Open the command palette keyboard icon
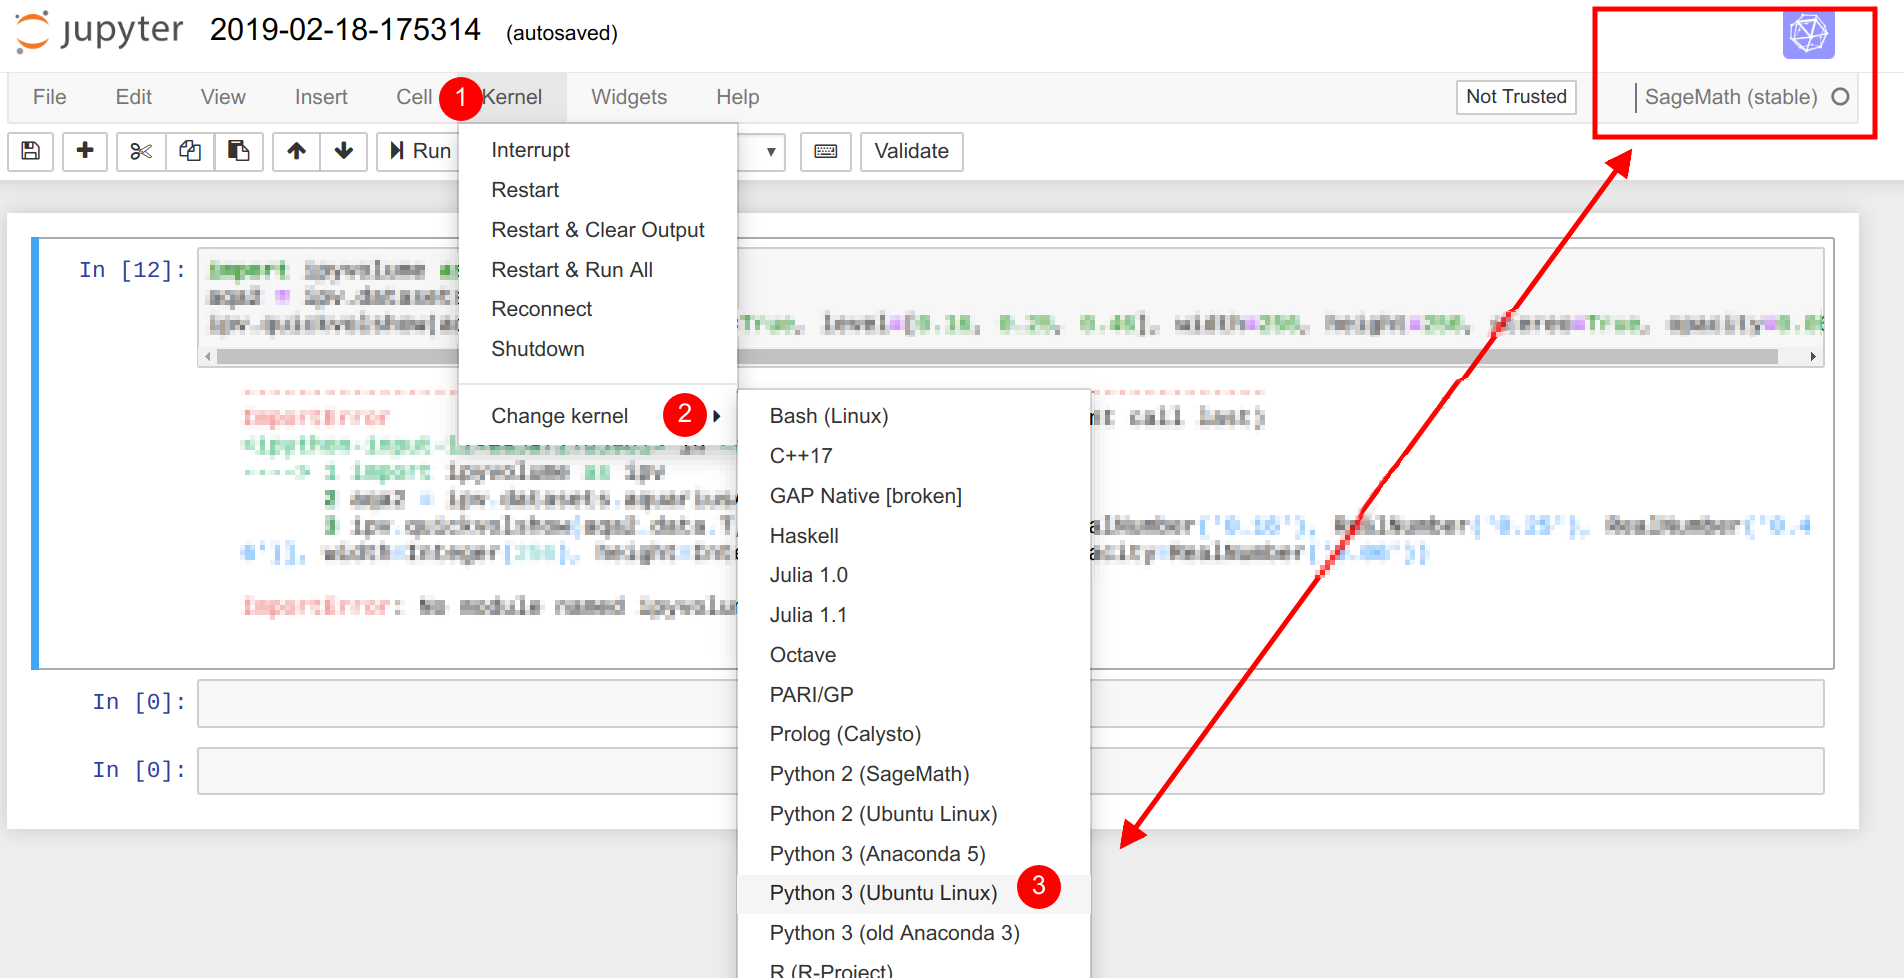This screenshot has height=978, width=1904. click(826, 151)
